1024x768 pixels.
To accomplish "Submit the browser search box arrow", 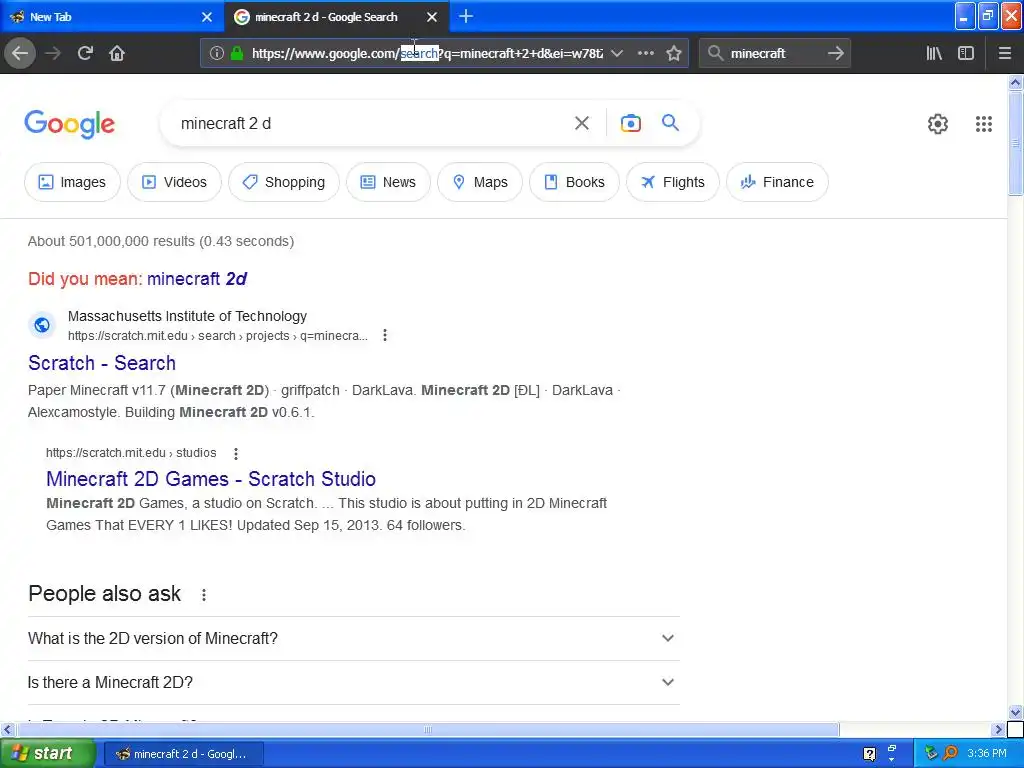I will click(835, 54).
